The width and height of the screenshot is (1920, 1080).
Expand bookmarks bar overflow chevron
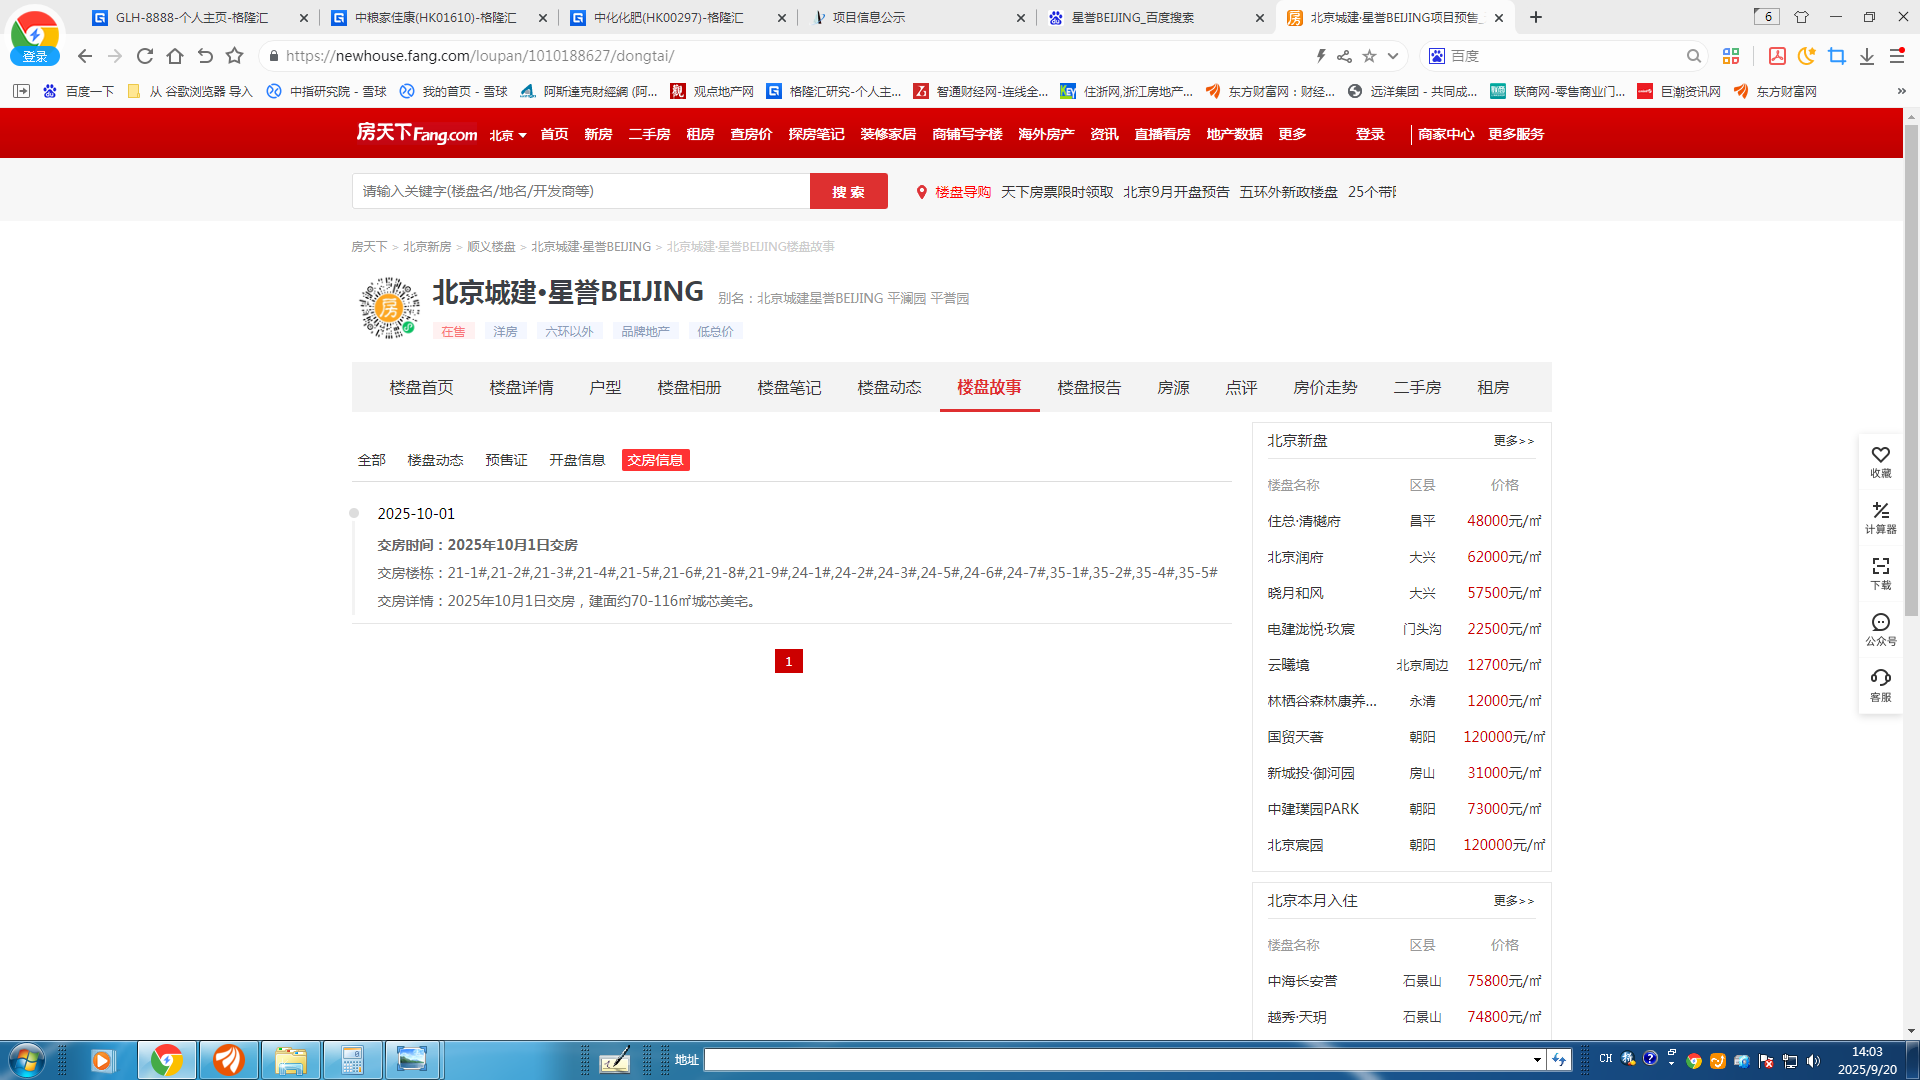pyautogui.click(x=1901, y=91)
